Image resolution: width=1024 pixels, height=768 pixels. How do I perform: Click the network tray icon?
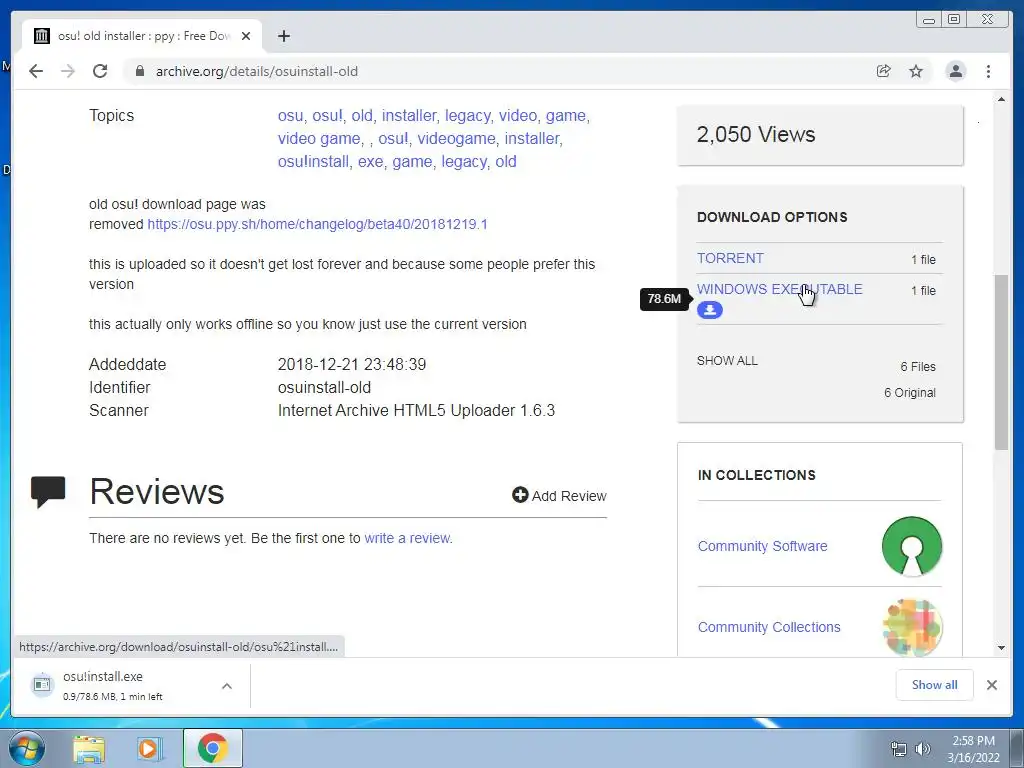899,749
